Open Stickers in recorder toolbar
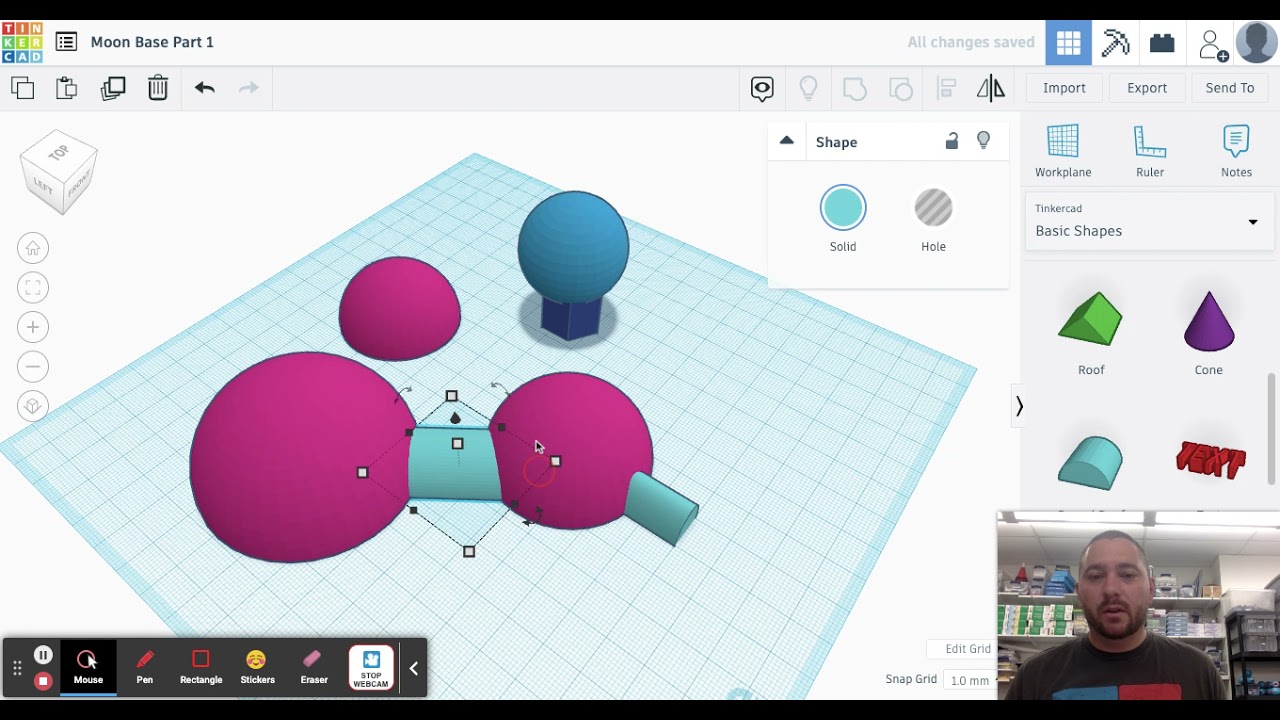The width and height of the screenshot is (1280, 720). pyautogui.click(x=257, y=667)
